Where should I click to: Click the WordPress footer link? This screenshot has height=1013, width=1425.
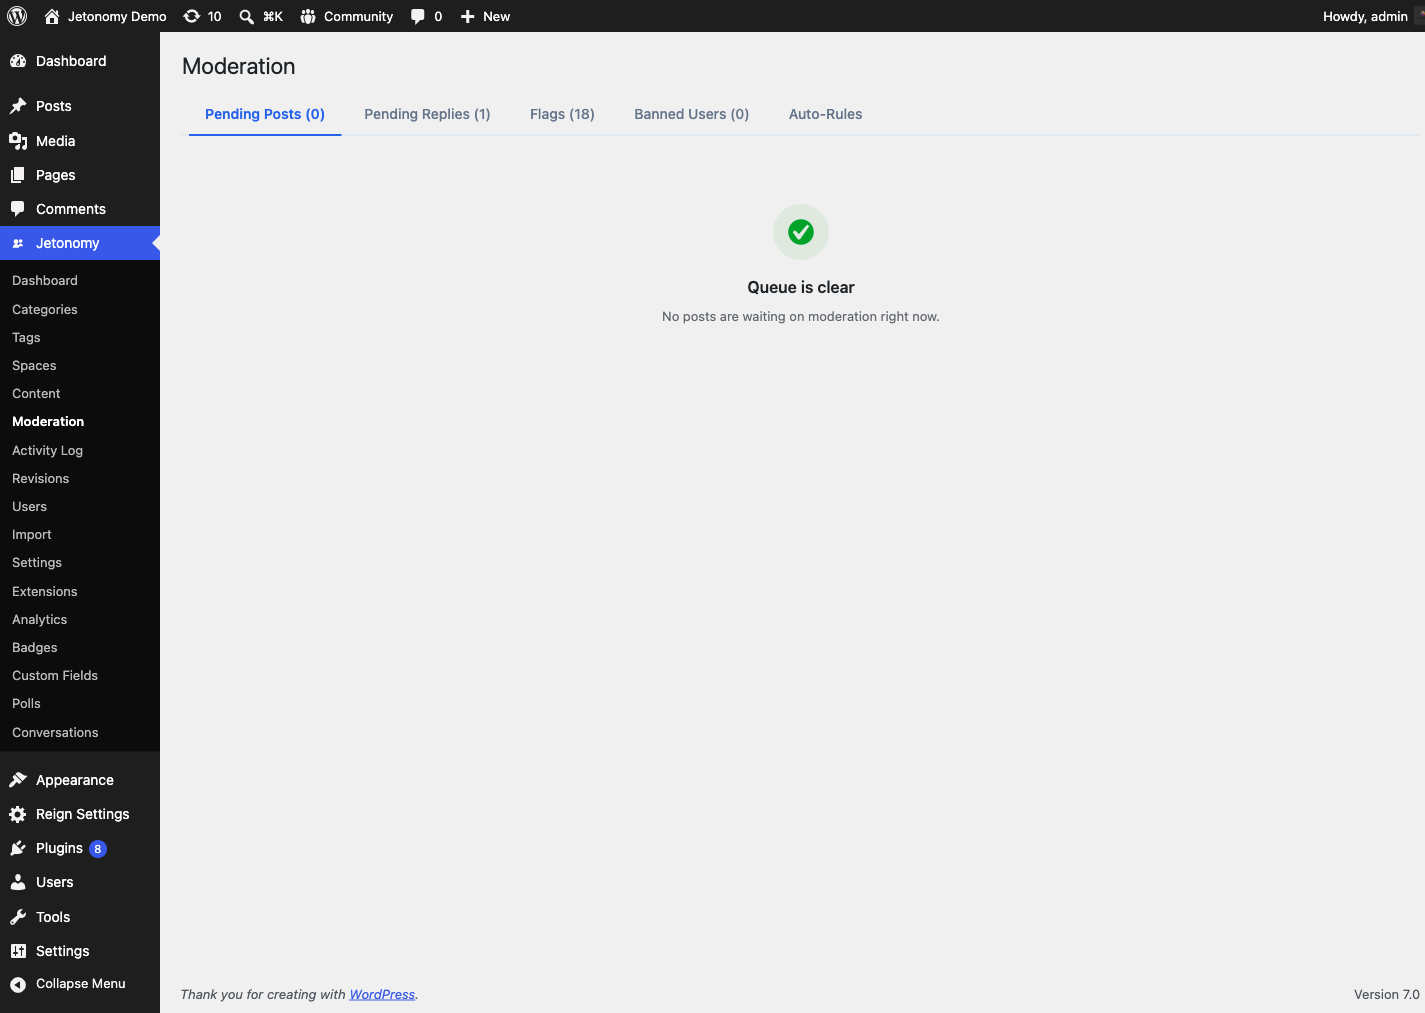click(382, 995)
